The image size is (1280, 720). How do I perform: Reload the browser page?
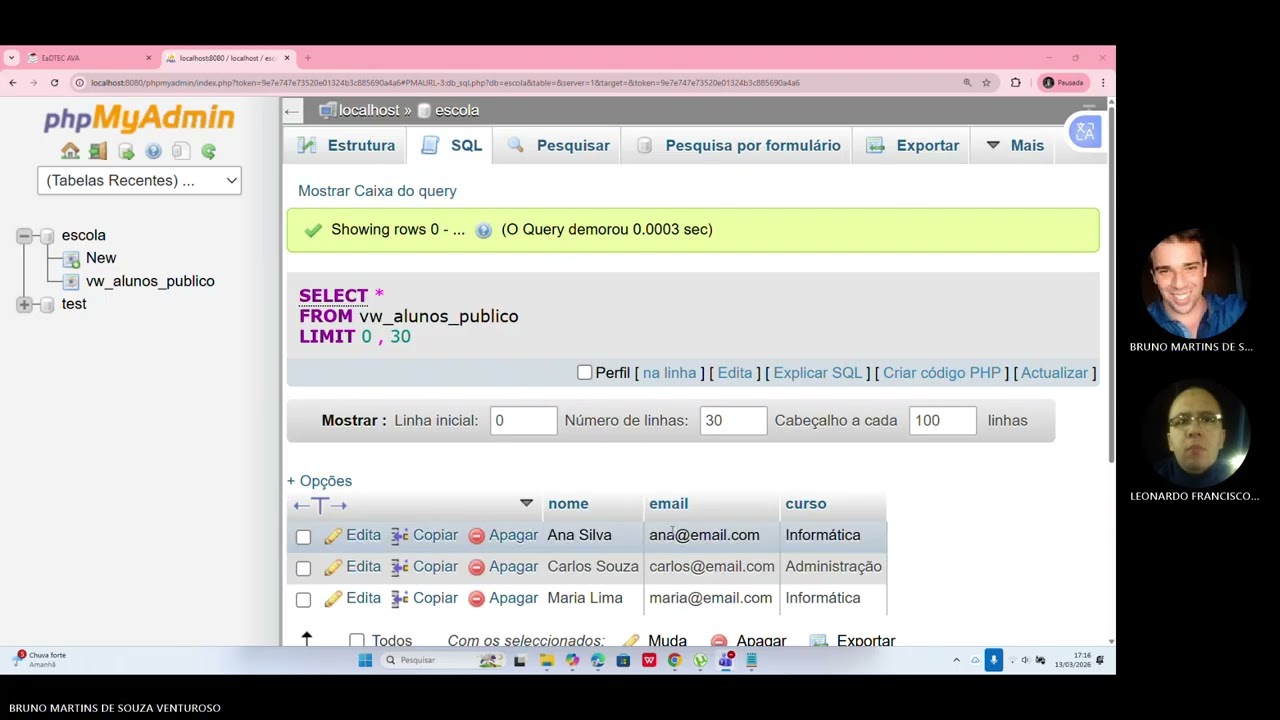54,83
